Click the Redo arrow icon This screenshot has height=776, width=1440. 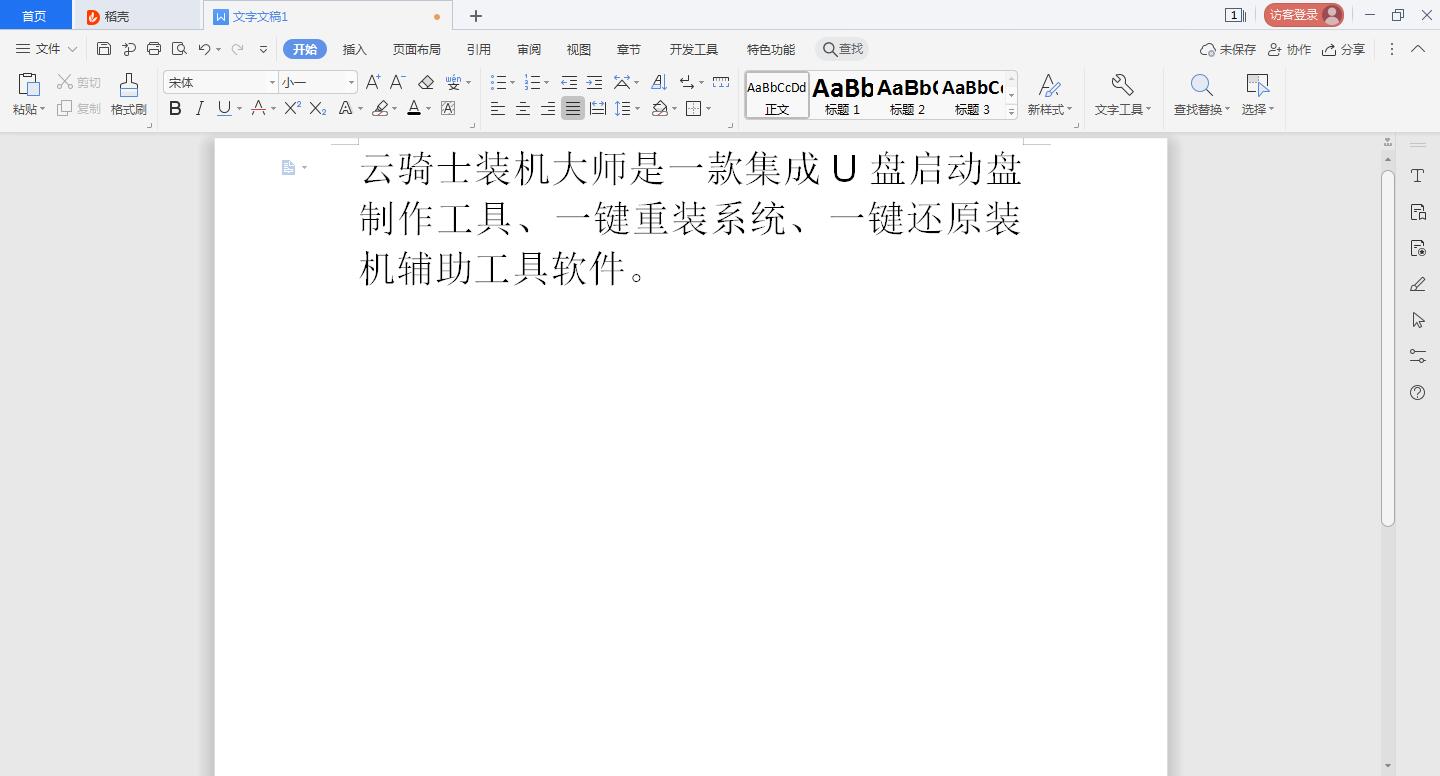(238, 49)
